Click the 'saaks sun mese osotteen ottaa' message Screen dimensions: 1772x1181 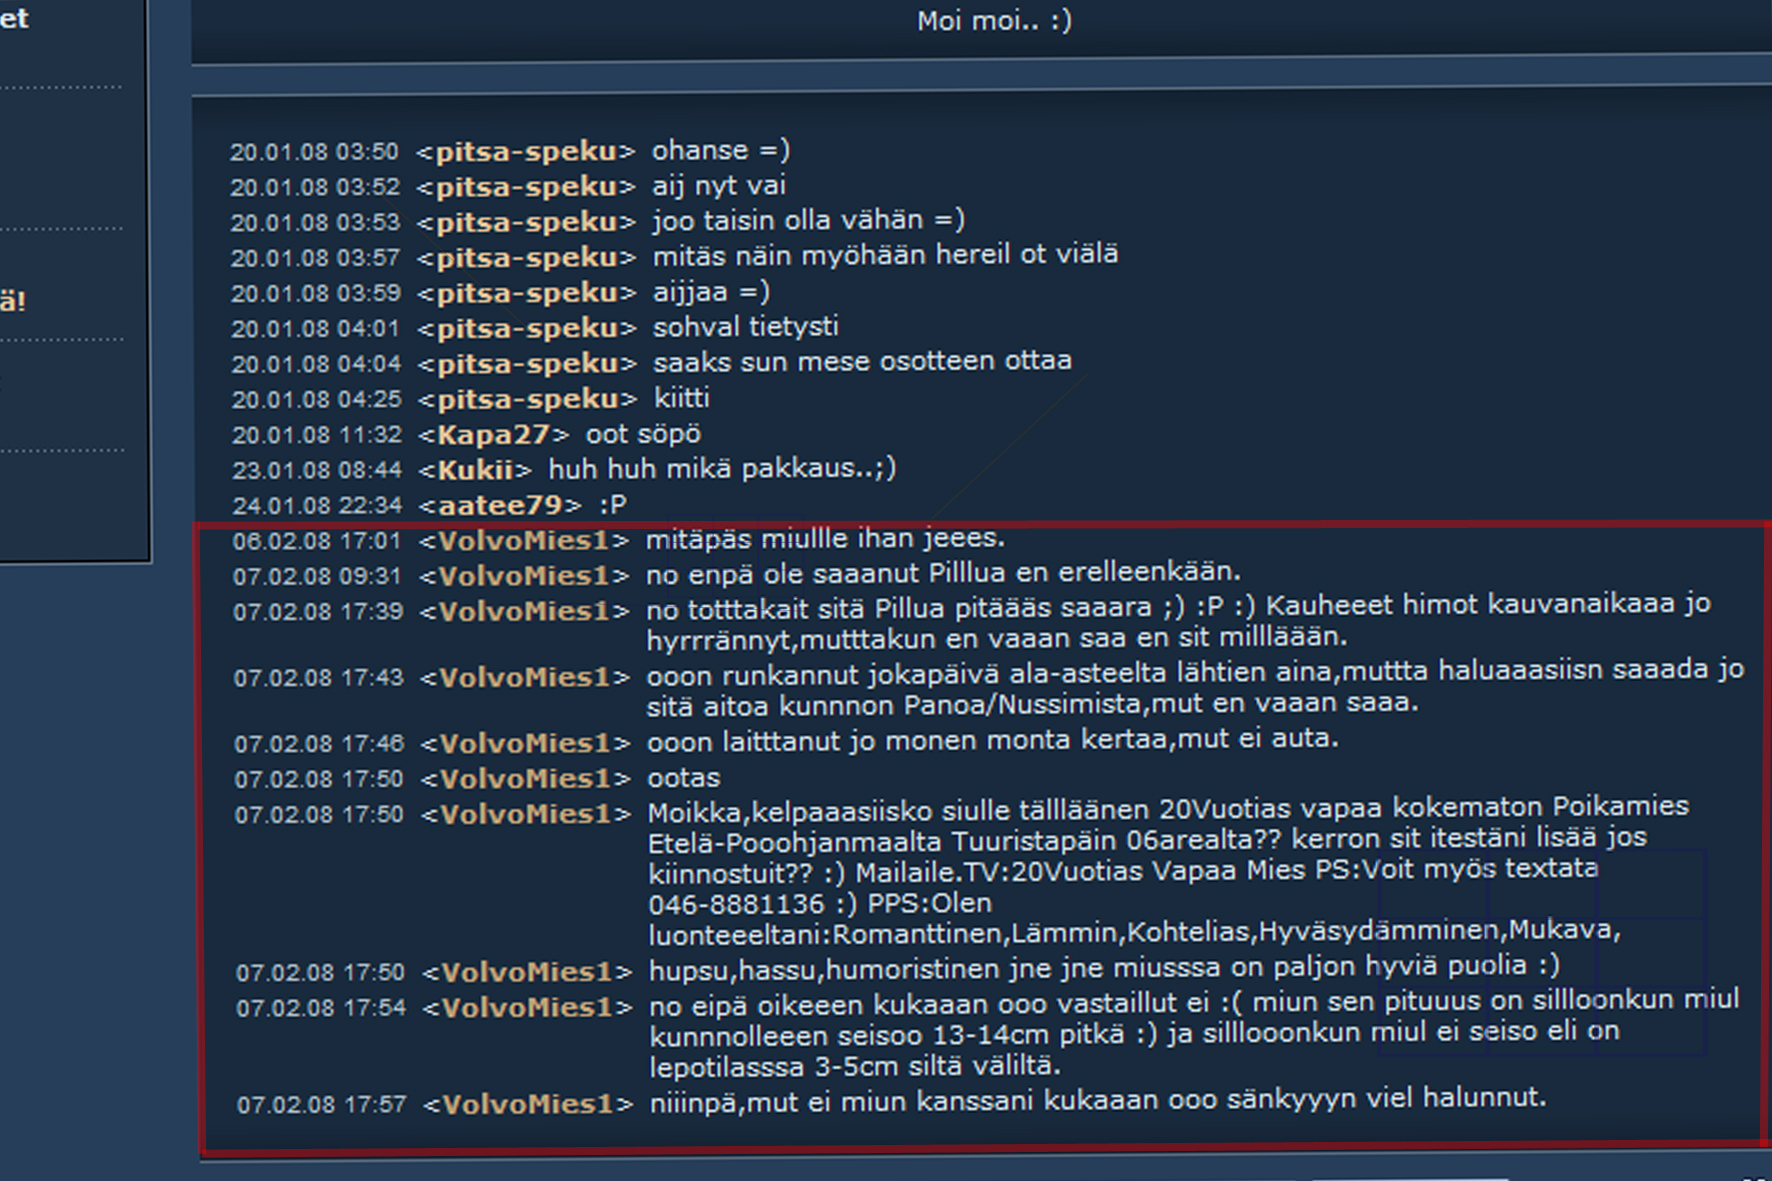point(862,361)
